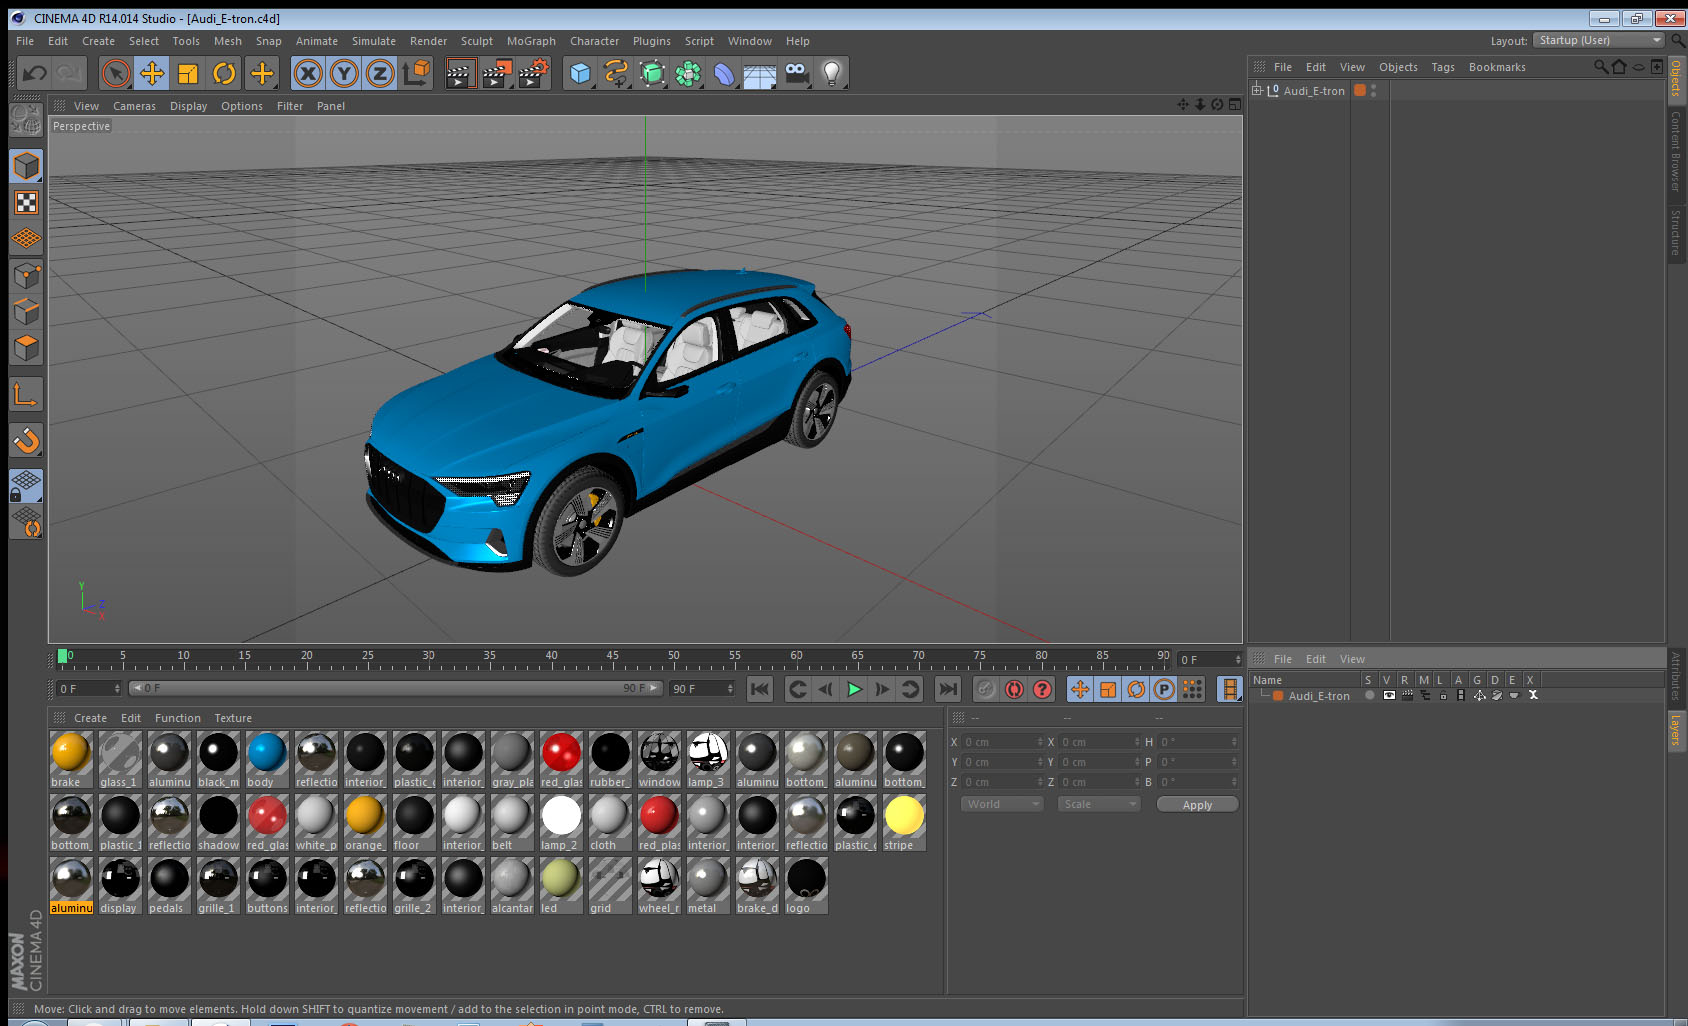
Task: Open the Deformer objects icon
Action: pos(724,73)
